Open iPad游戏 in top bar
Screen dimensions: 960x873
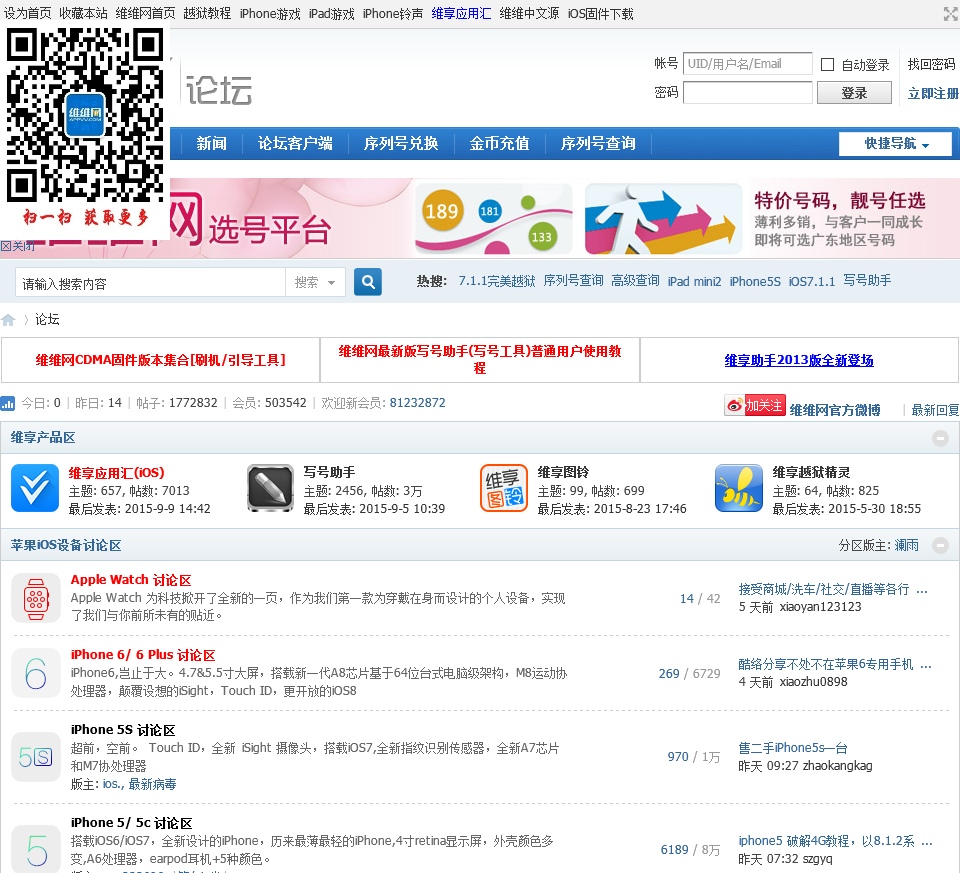(x=331, y=13)
